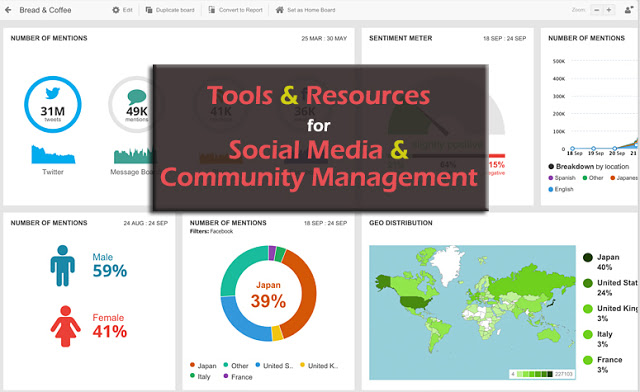Toggle Japan legend under donut chart

pos(203,365)
